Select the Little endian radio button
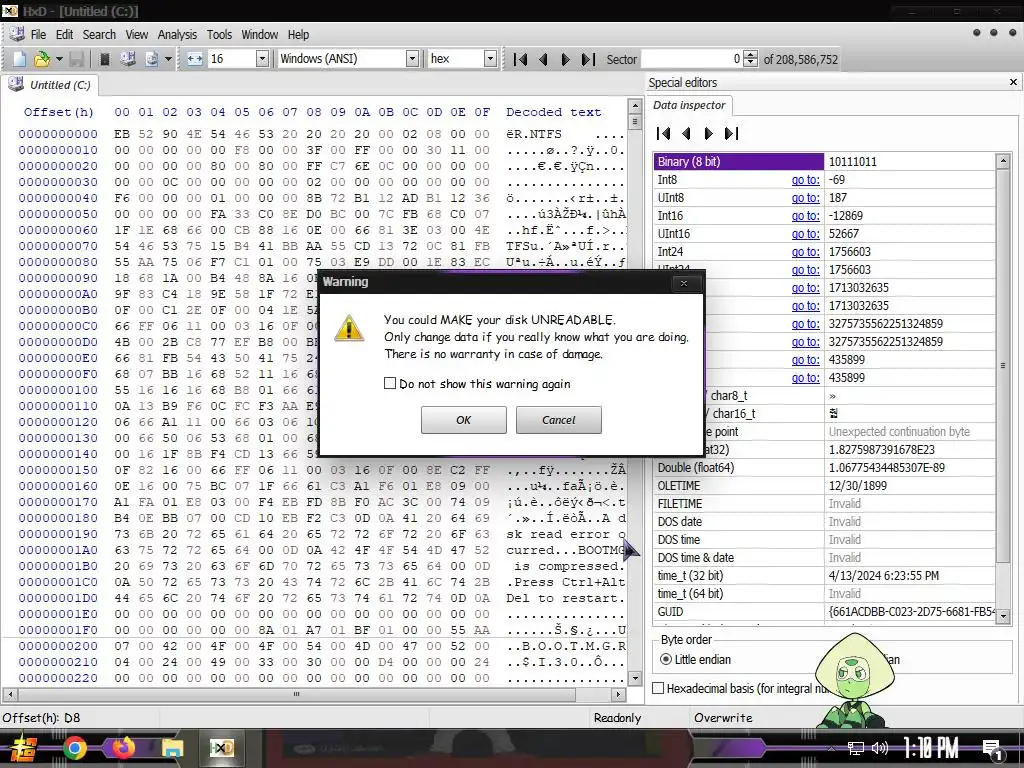The width and height of the screenshot is (1024, 768). pyautogui.click(x=665, y=659)
